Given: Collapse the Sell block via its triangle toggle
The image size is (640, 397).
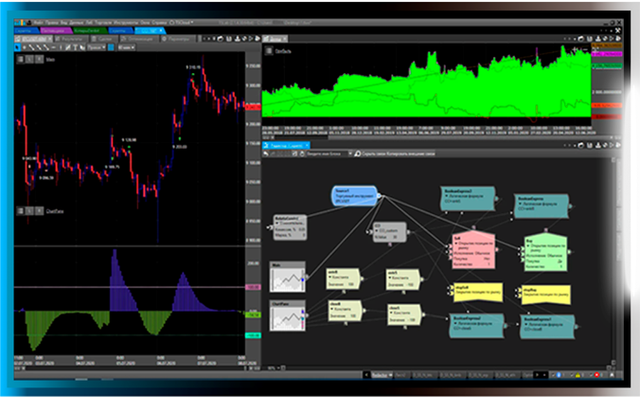Looking at the screenshot, I should pos(457,244).
